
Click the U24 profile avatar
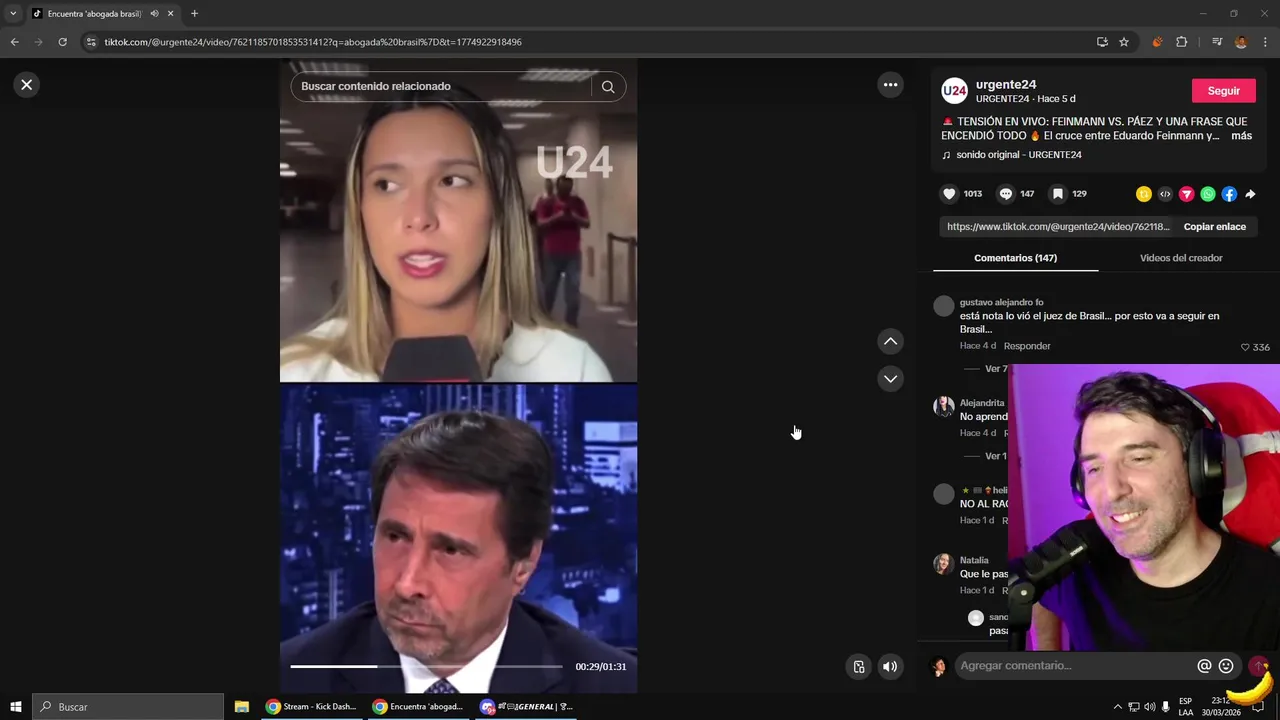(x=954, y=91)
